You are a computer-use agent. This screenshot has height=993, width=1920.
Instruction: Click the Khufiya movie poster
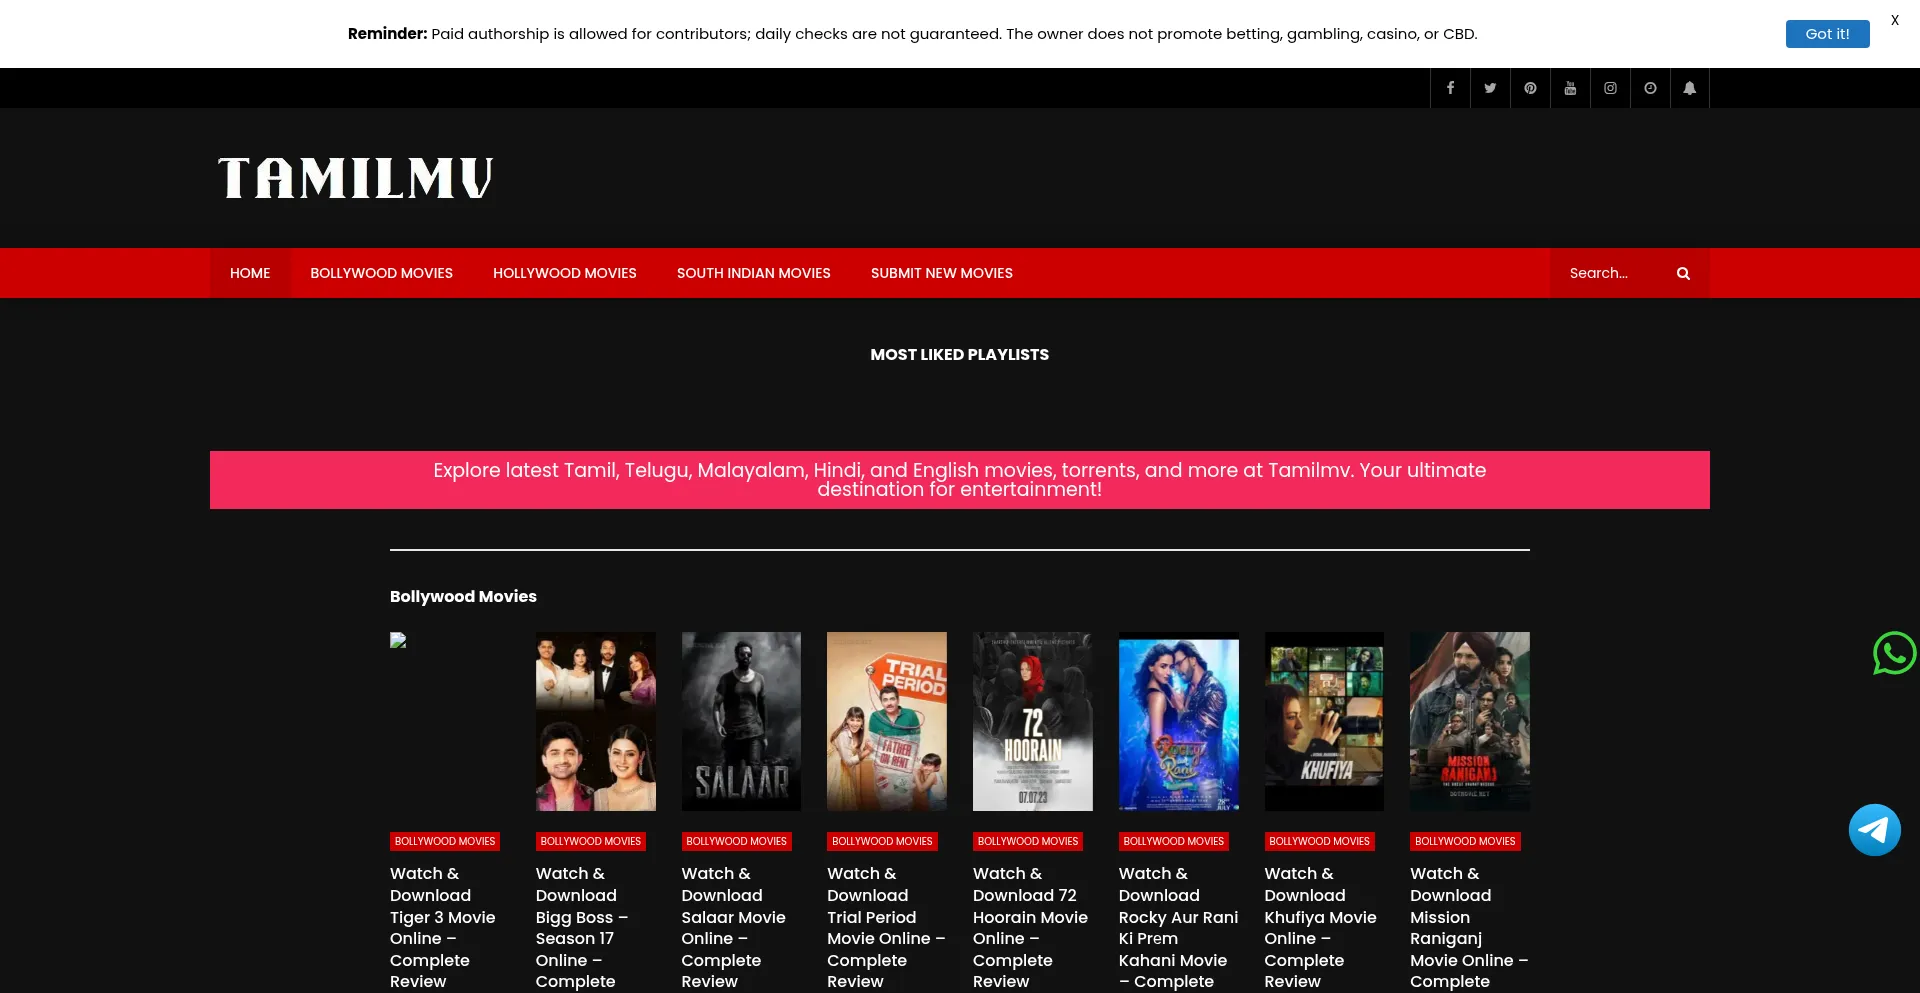pyautogui.click(x=1324, y=721)
